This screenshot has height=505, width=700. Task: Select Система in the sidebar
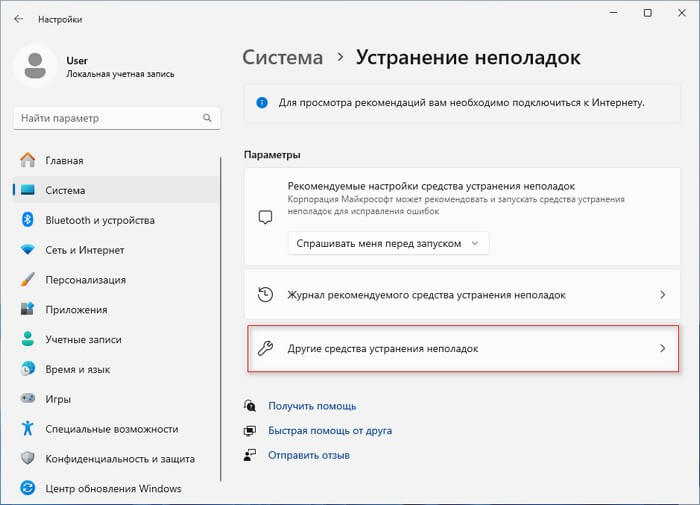(x=116, y=190)
